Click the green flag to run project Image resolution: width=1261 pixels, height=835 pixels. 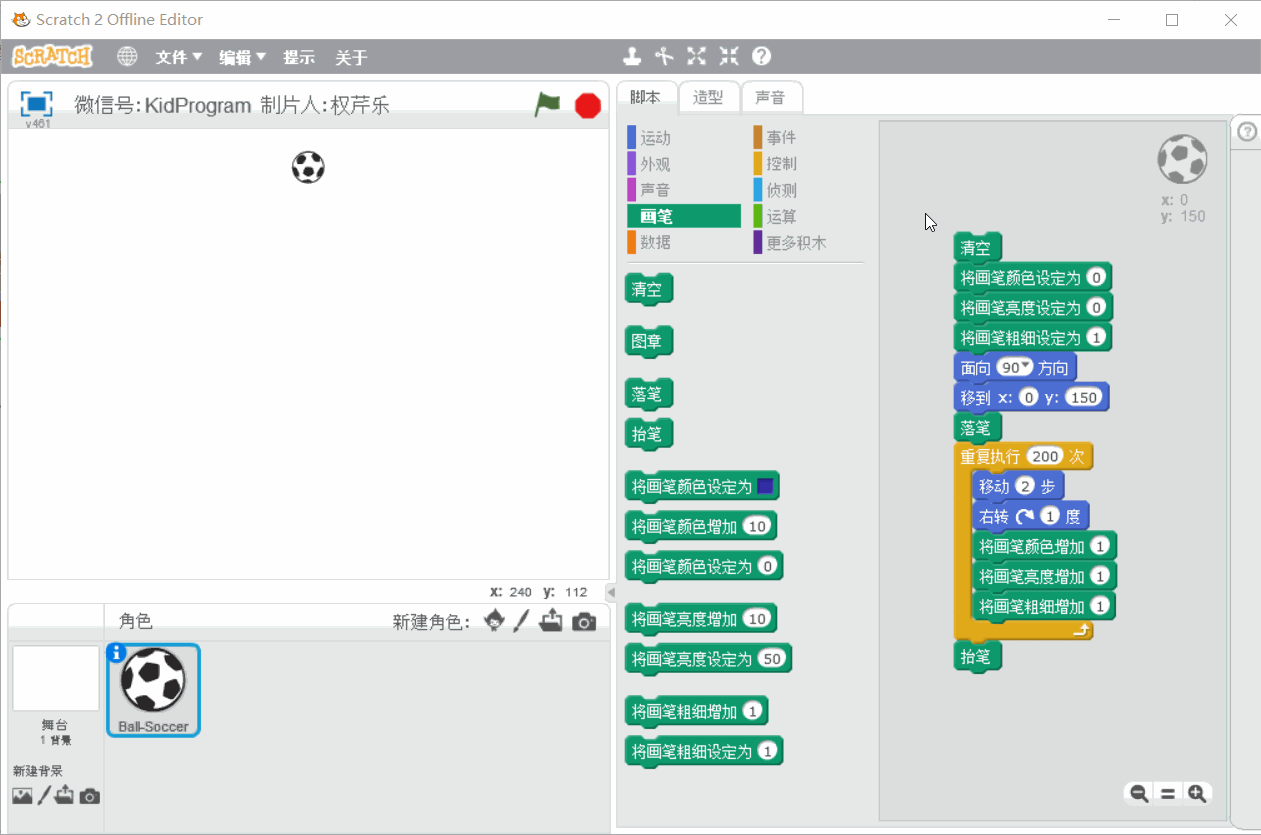(547, 104)
